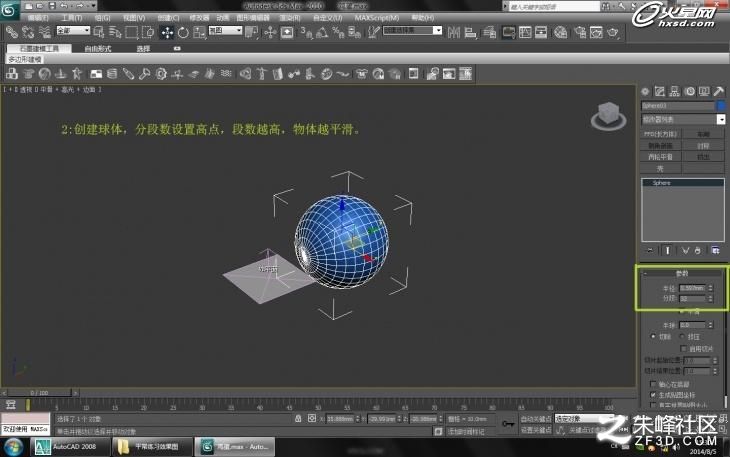Open Select by Name dialog icon
Viewport: 730px width, 457px height.
click(x=115, y=32)
